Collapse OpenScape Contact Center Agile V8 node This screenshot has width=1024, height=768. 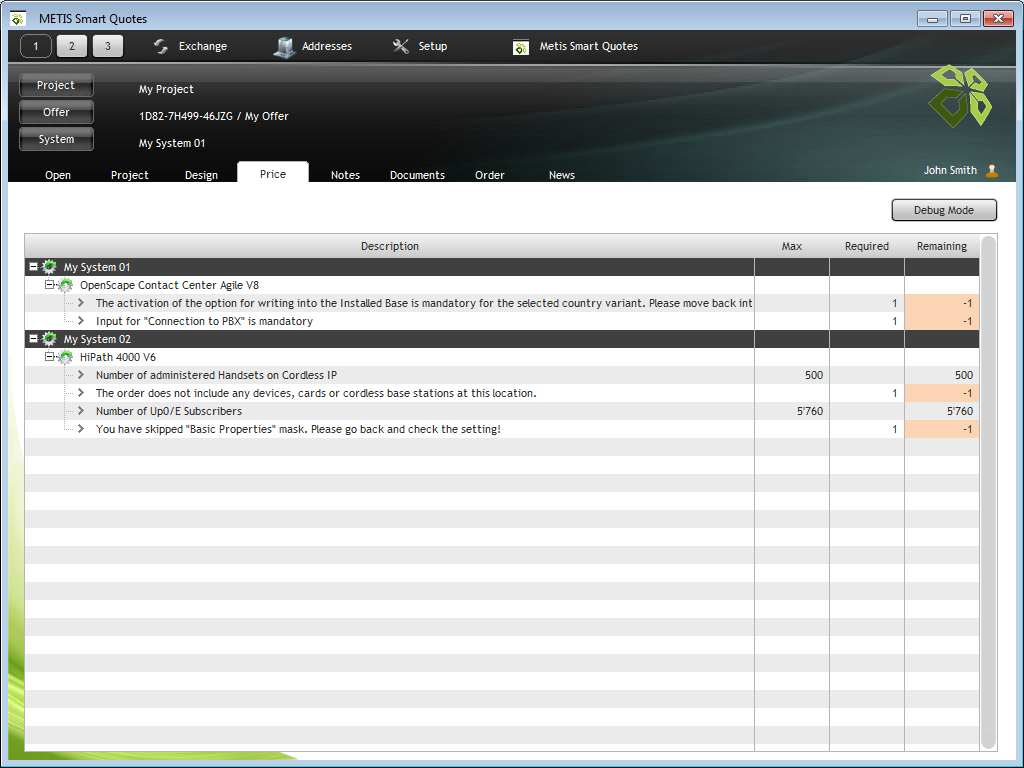coord(49,285)
